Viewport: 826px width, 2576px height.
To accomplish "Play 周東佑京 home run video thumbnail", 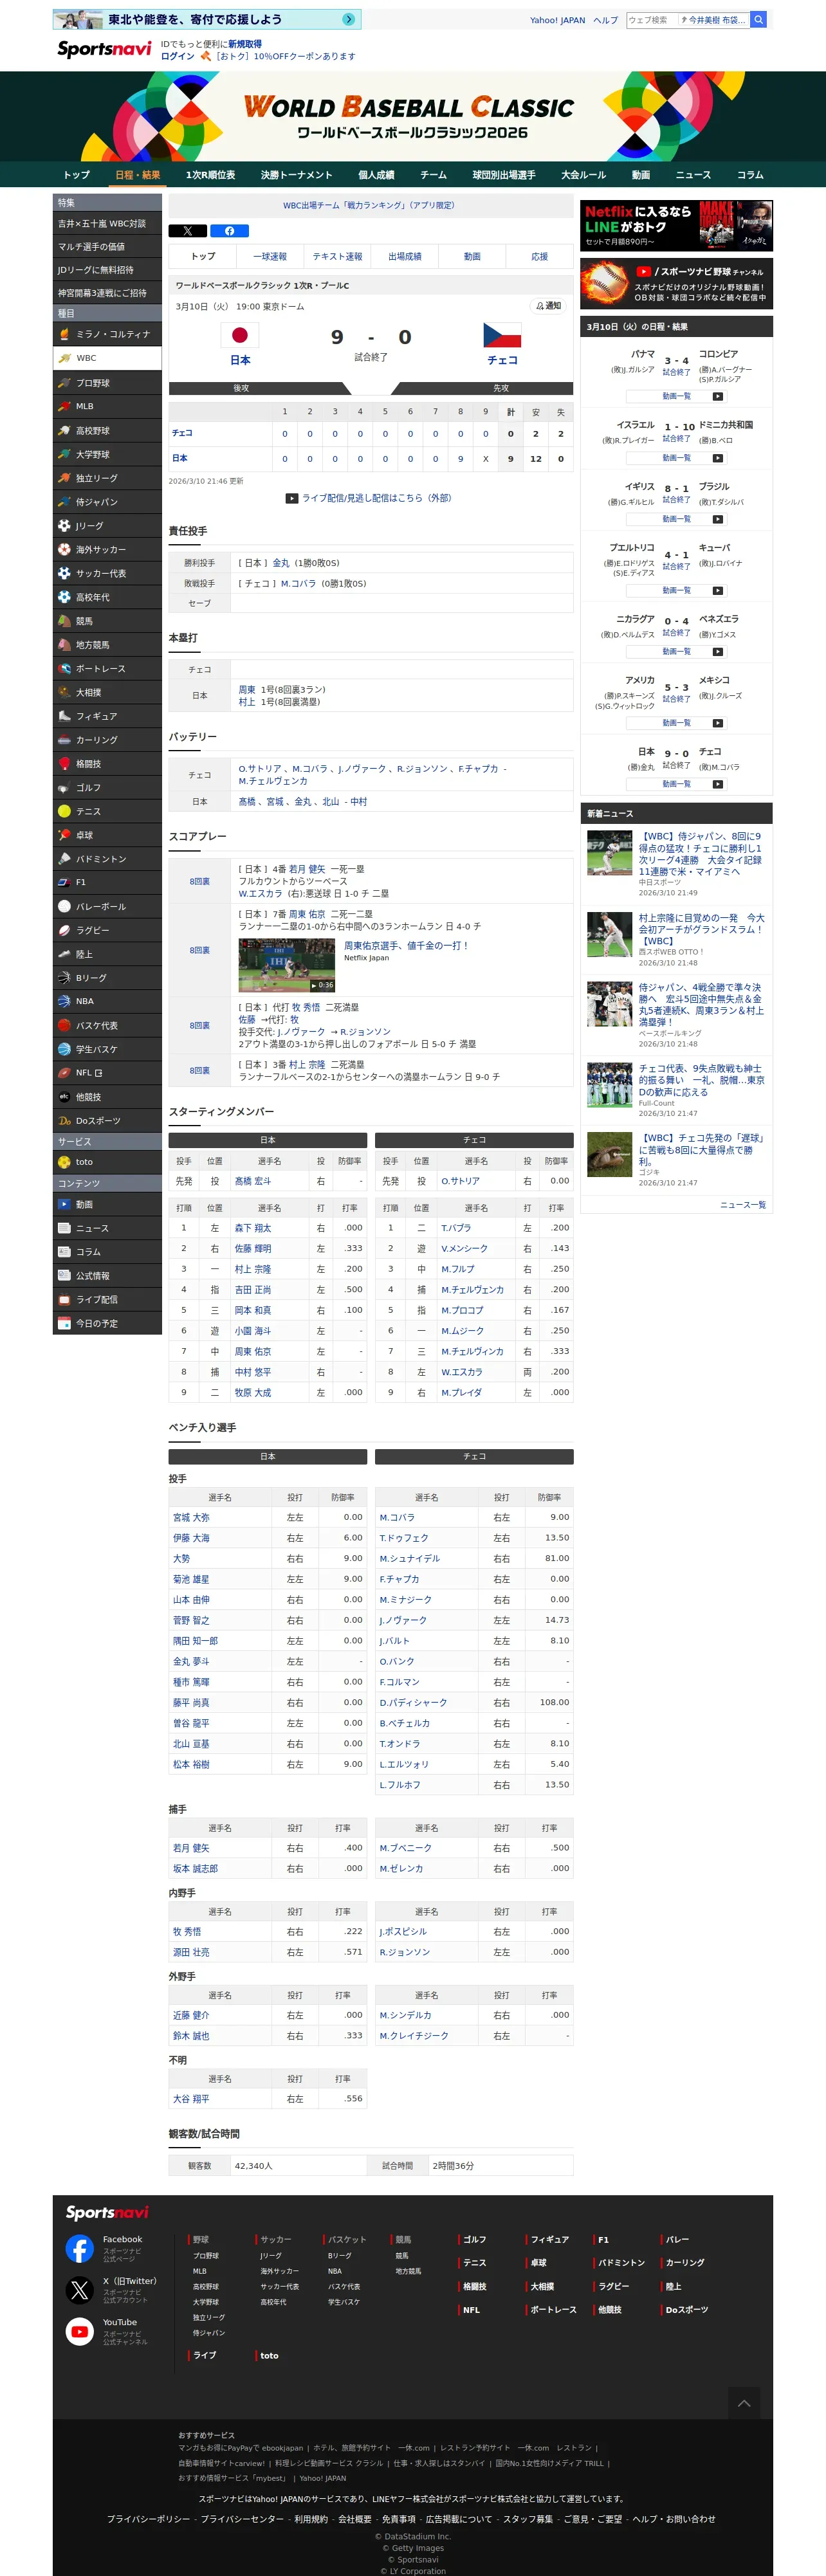I will (287, 964).
